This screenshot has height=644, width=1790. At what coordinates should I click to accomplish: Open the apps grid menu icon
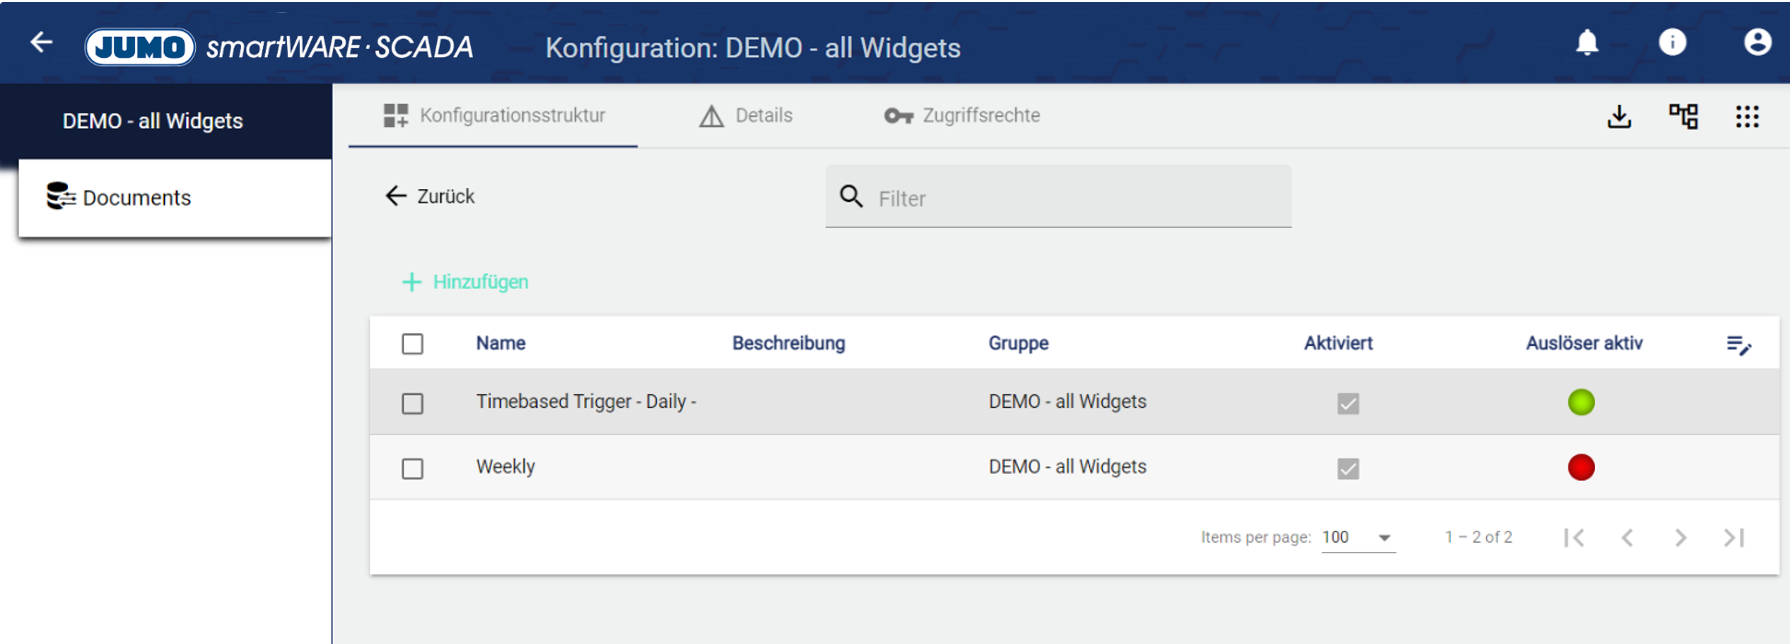click(x=1747, y=117)
